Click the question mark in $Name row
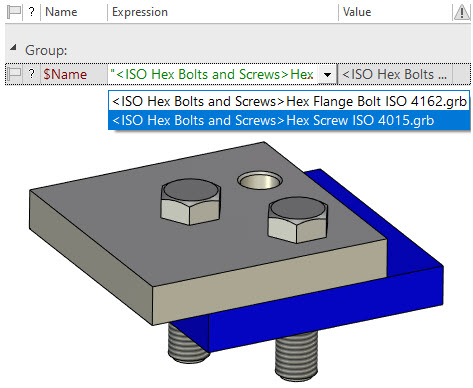 (x=31, y=74)
